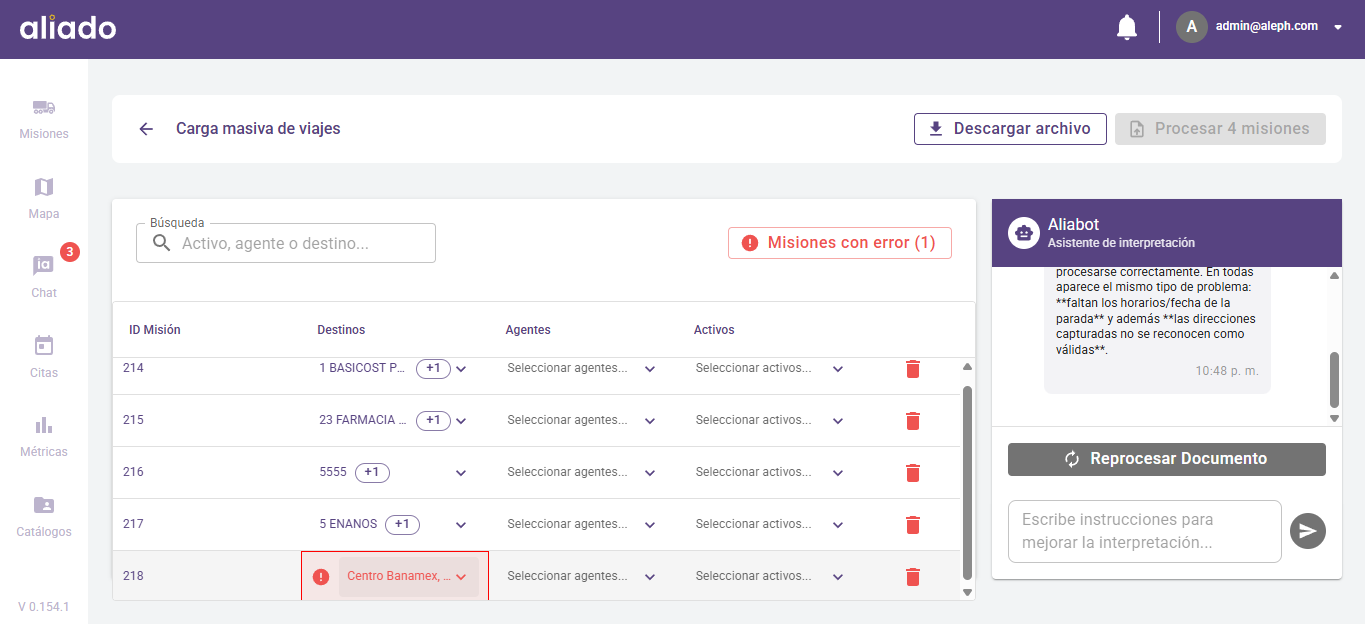Remove mission 218 via trash icon
1365x624 pixels.
912,577
